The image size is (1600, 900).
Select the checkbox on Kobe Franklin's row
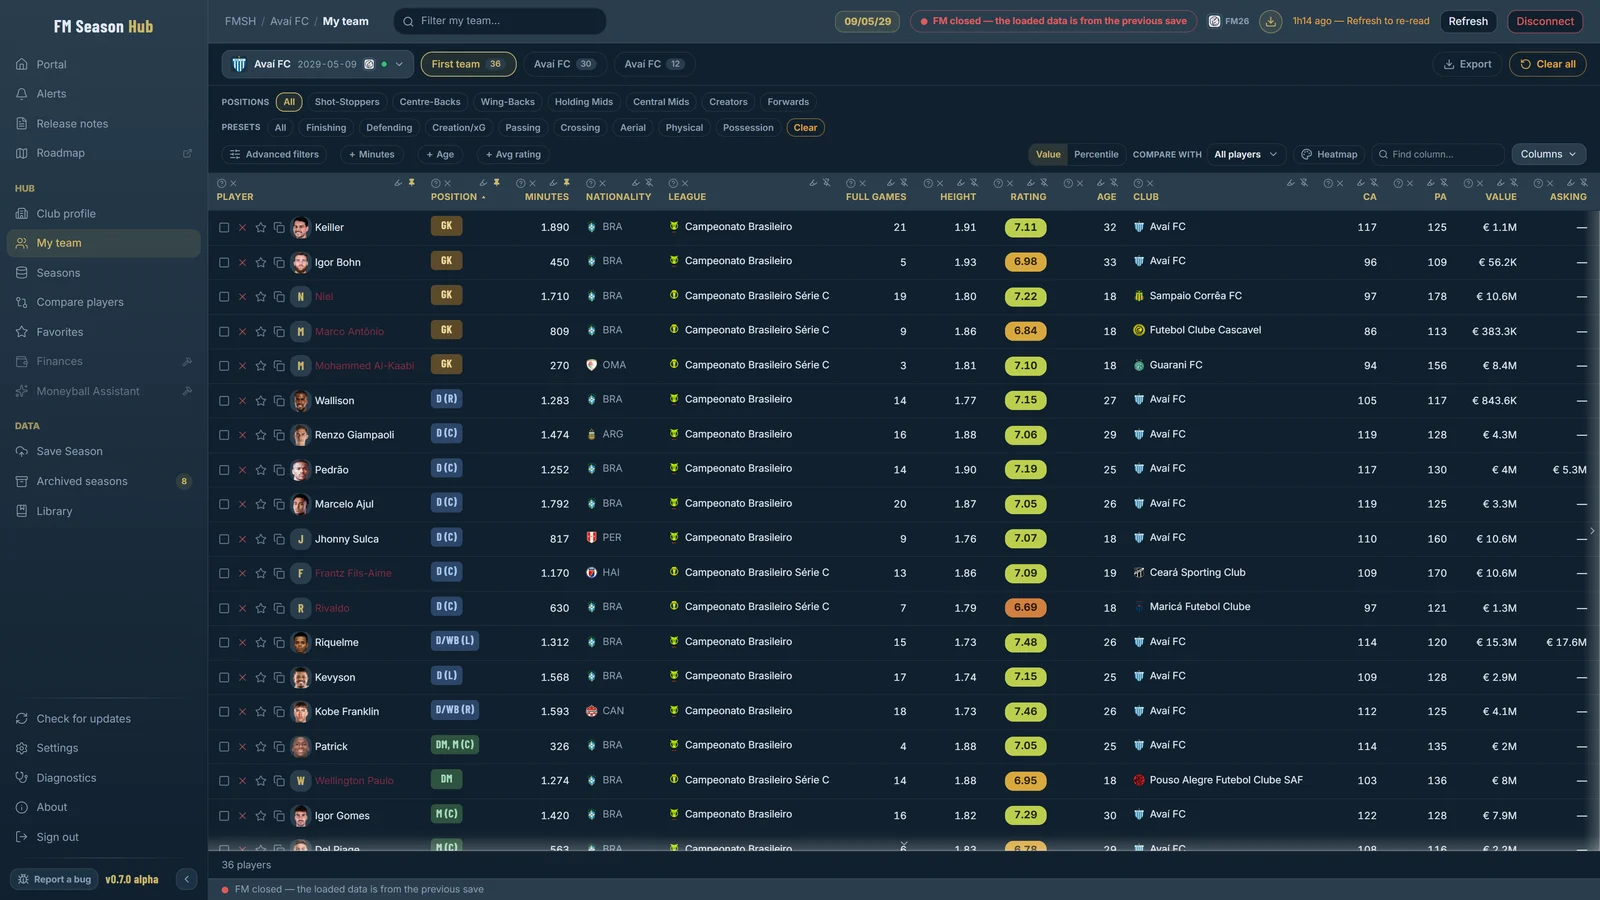[x=224, y=712]
